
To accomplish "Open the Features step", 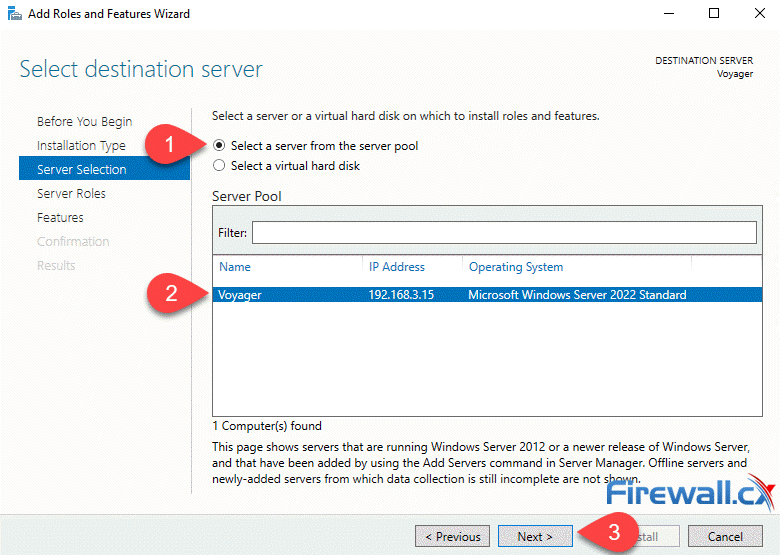I will tap(60, 217).
